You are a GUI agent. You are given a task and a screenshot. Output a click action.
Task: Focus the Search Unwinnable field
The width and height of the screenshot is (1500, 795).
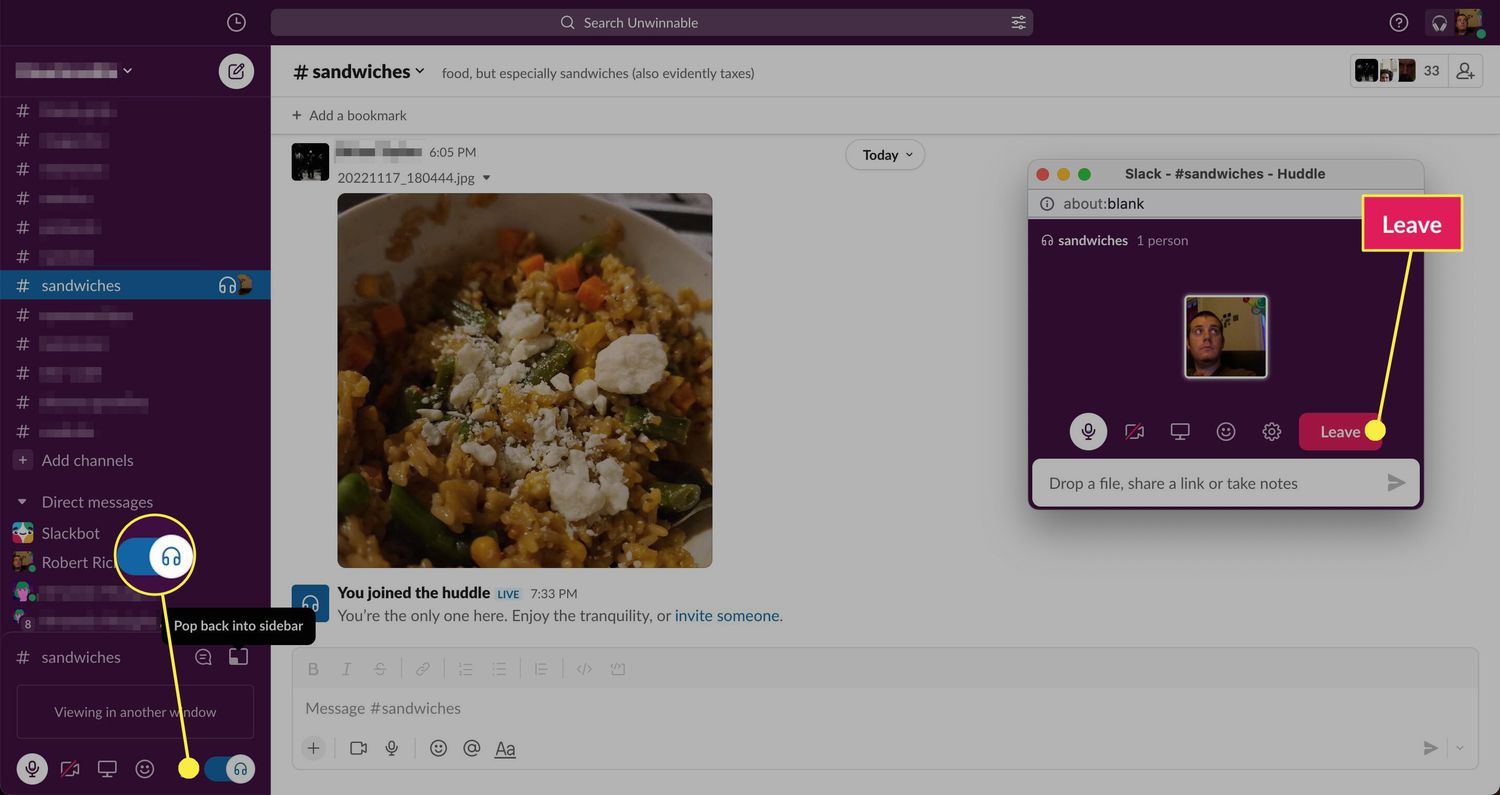652,22
